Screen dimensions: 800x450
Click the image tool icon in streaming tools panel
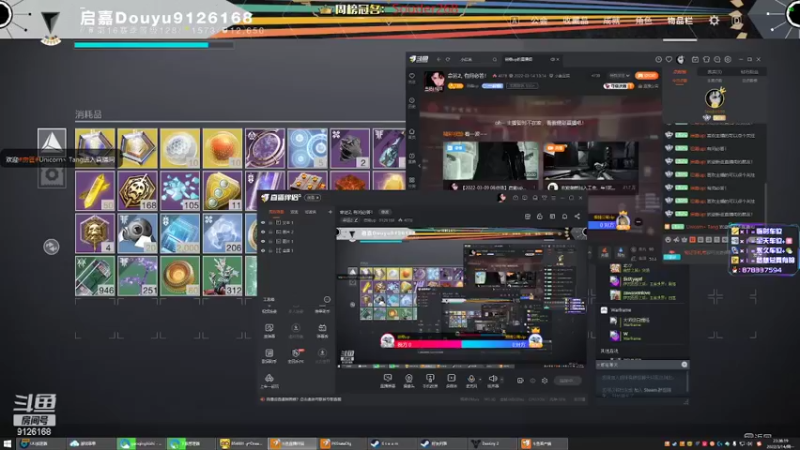coord(269,328)
